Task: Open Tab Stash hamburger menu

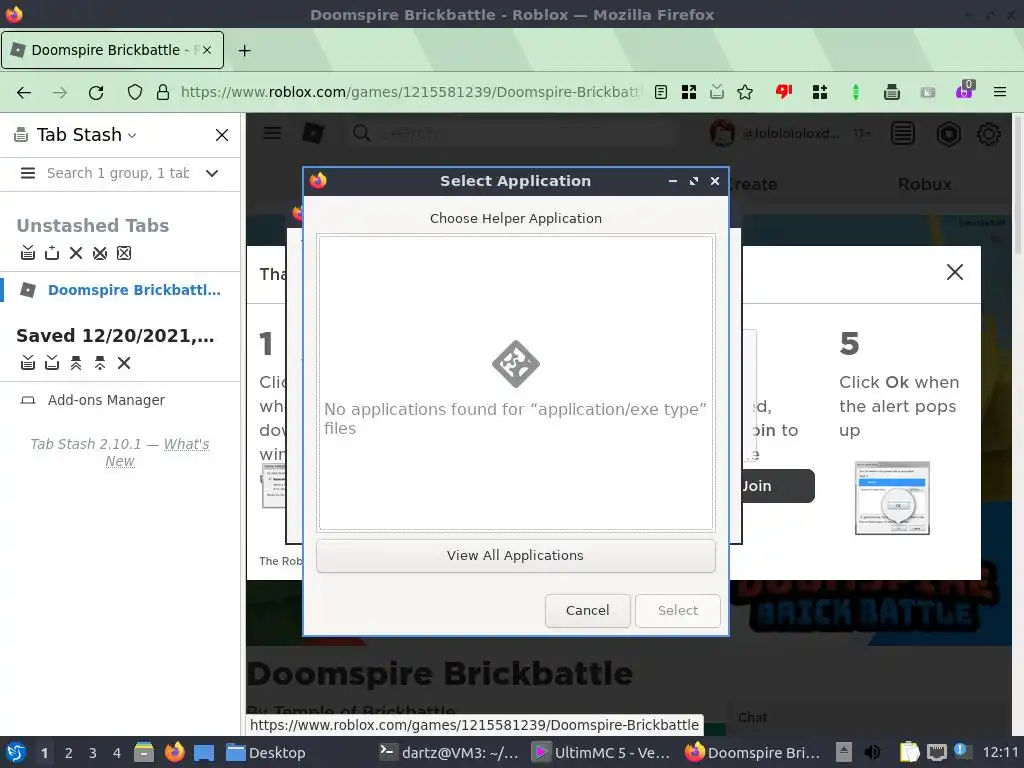Action: (27, 173)
